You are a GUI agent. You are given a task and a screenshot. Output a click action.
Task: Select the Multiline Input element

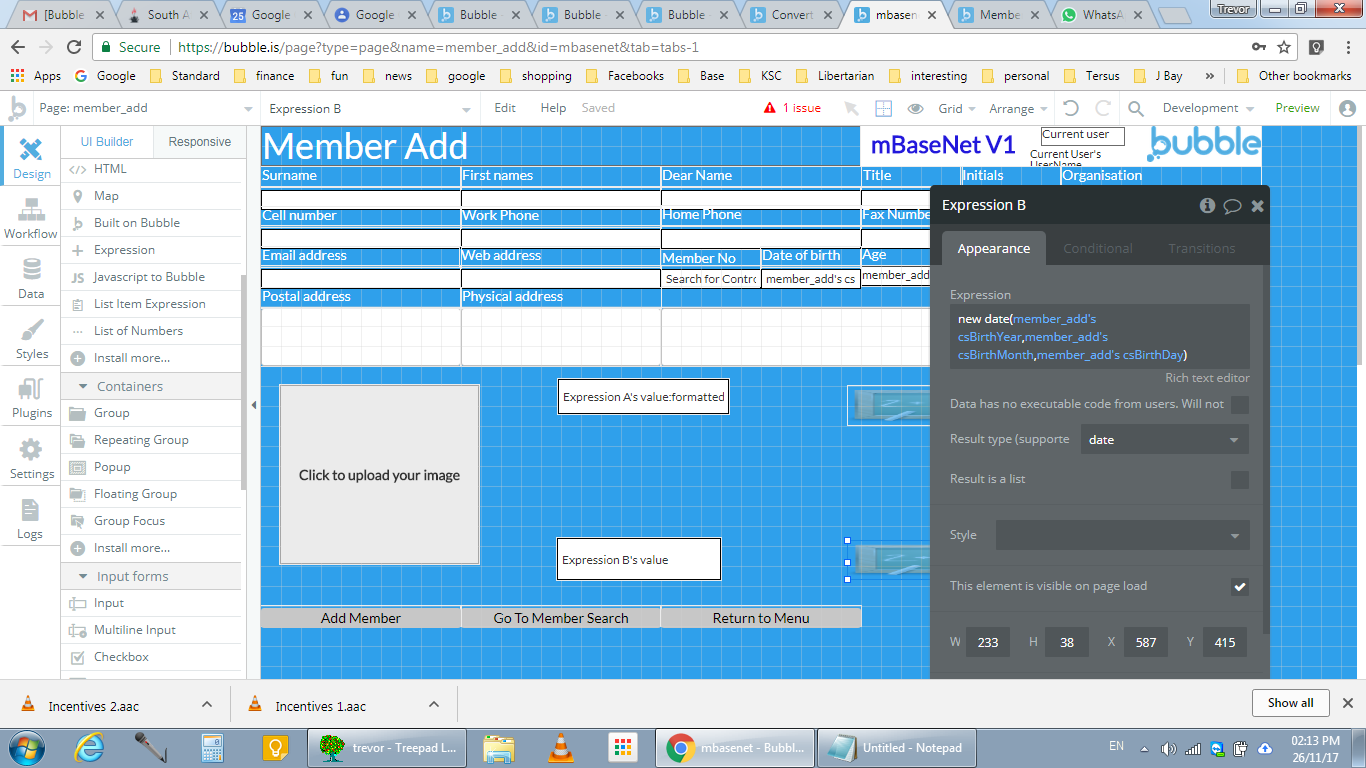[134, 630]
